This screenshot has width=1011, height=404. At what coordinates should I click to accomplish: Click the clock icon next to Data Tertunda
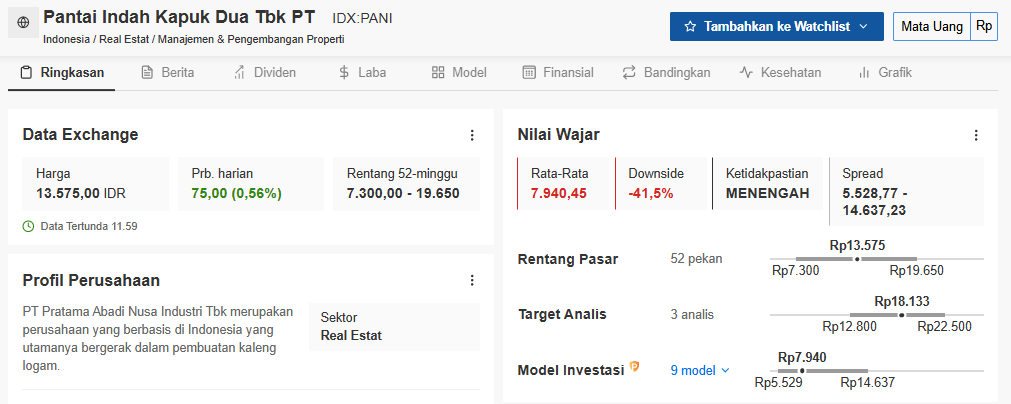tap(28, 226)
